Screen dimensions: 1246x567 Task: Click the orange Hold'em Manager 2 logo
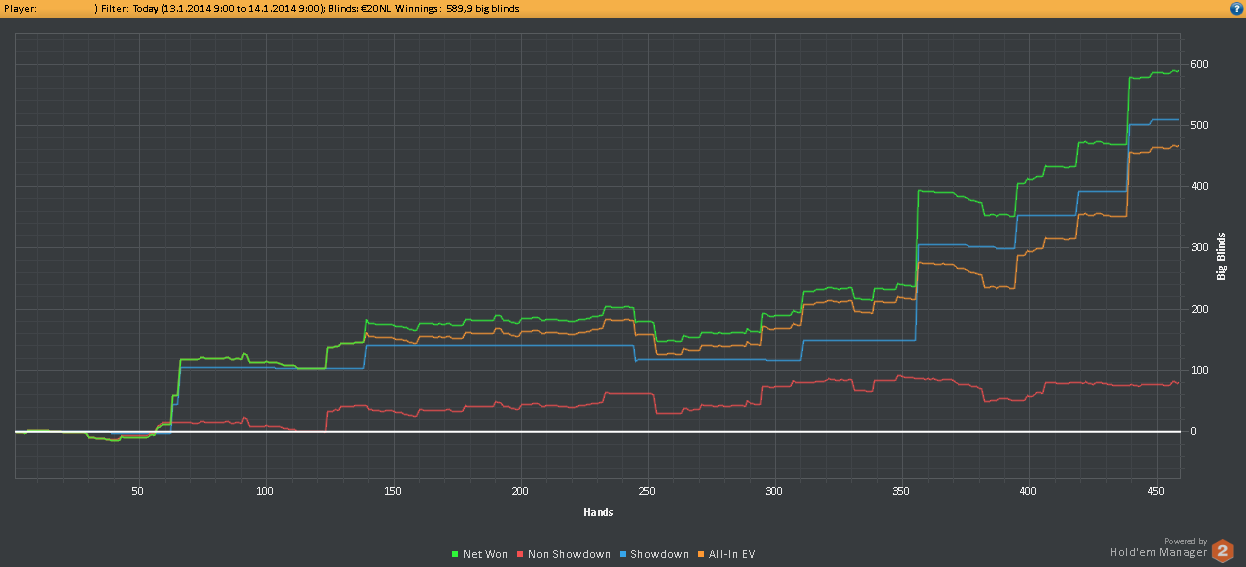[1222, 550]
